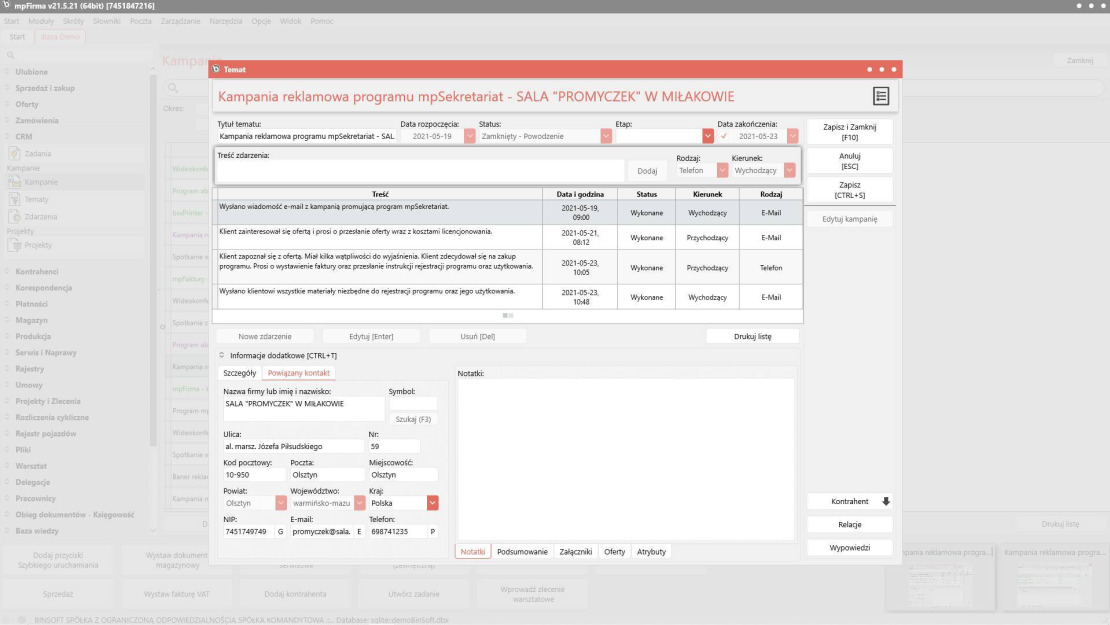Switch to the Atrybuty tab
1110x625 pixels.
(x=651, y=551)
